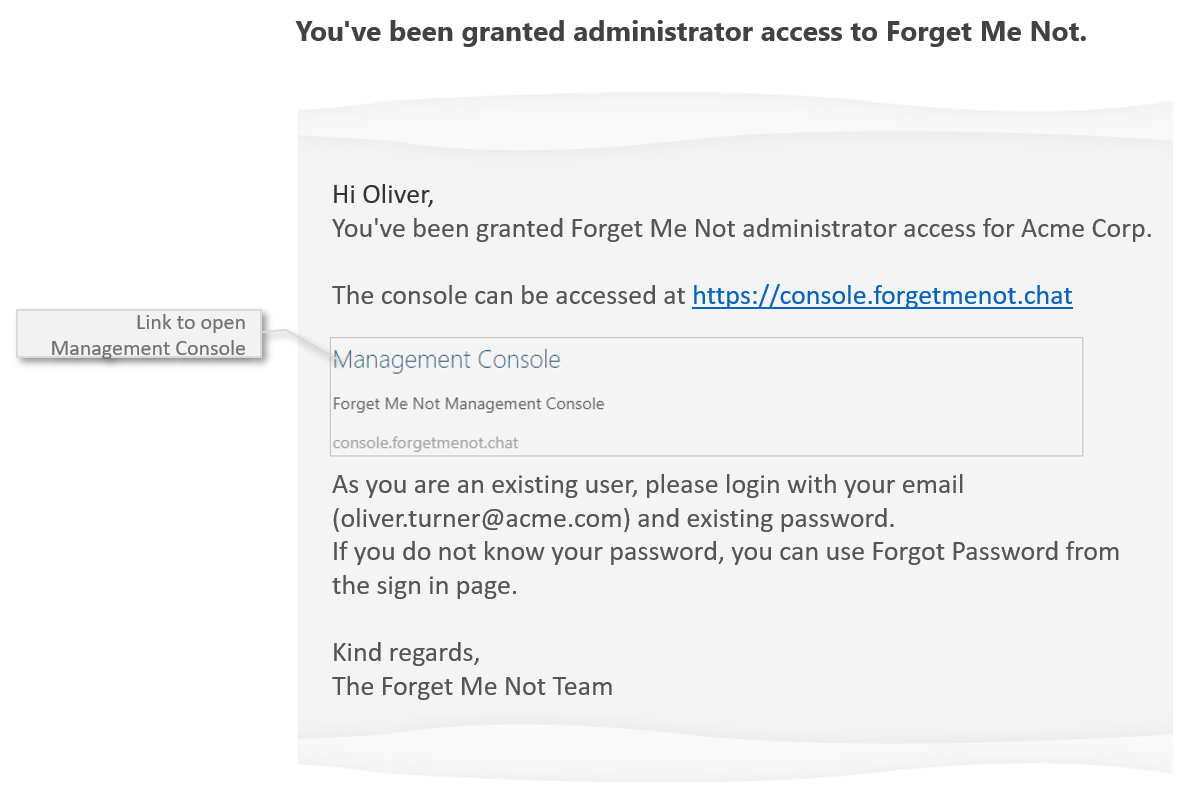Viewport: 1187px width, 800px height.
Task: Click the 'Forget Me Not Management Console' card description
Action: pyautogui.click(x=468, y=404)
